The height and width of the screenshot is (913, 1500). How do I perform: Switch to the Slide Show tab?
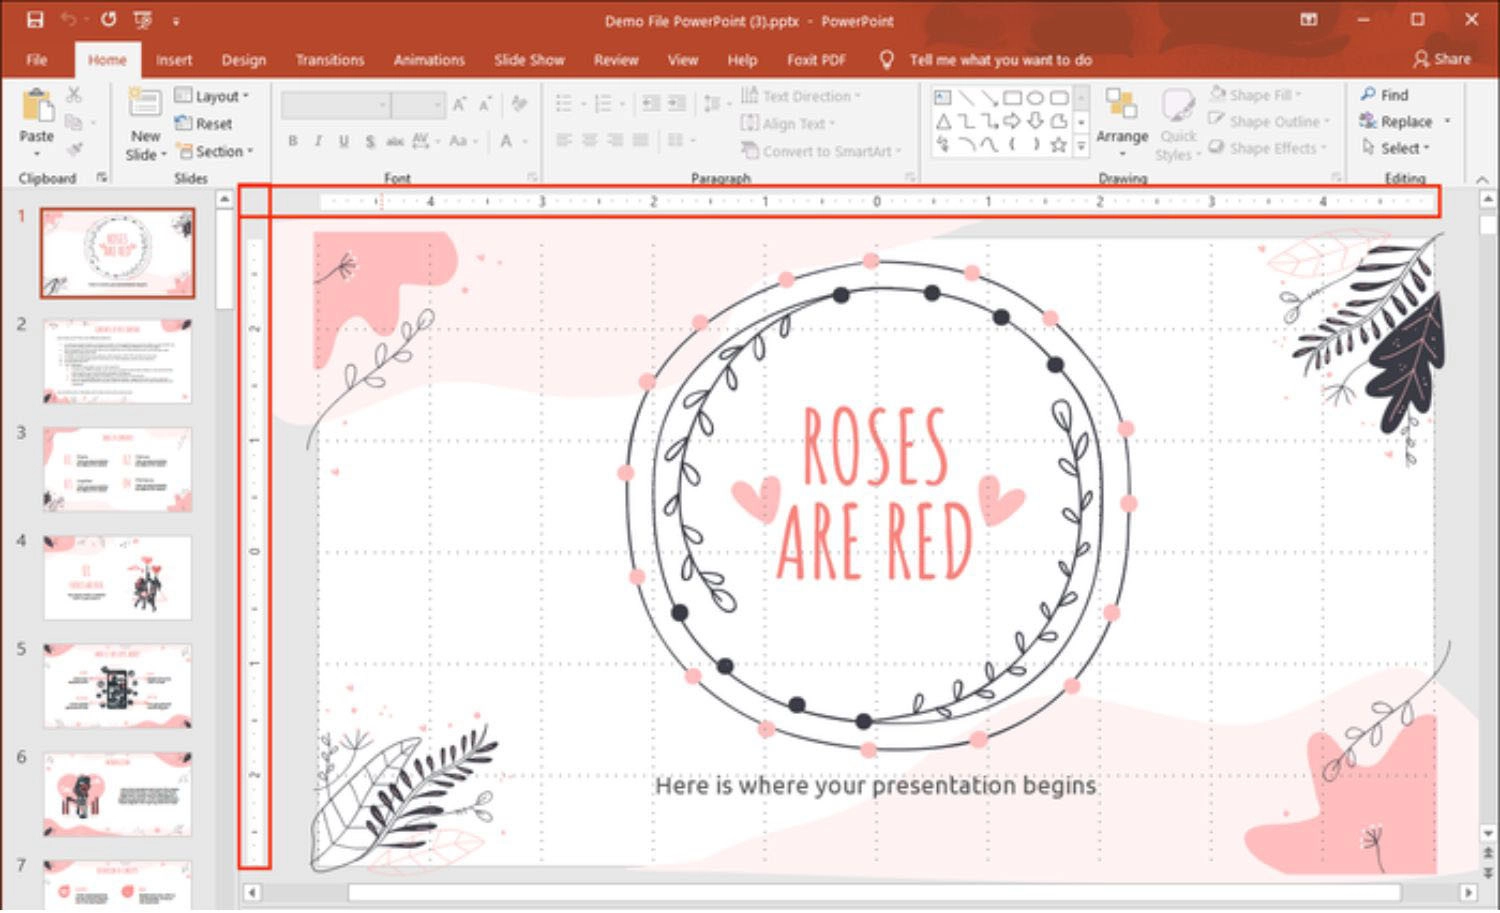tap(529, 60)
